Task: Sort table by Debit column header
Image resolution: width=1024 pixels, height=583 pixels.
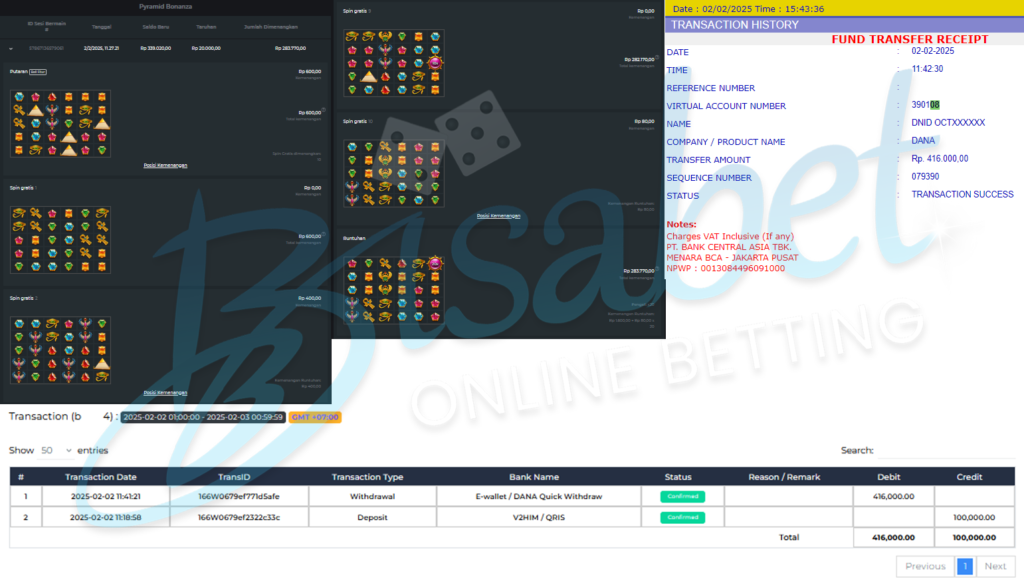Action: point(888,477)
